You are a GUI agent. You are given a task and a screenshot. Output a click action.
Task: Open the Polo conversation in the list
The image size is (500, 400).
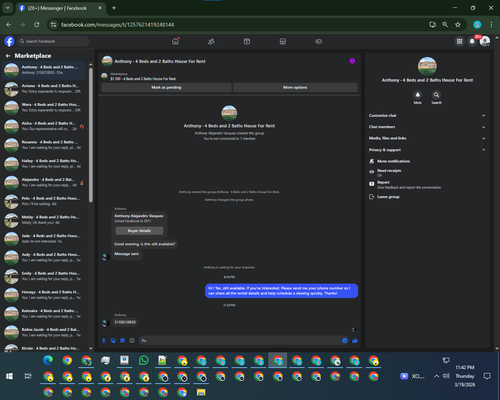44,201
